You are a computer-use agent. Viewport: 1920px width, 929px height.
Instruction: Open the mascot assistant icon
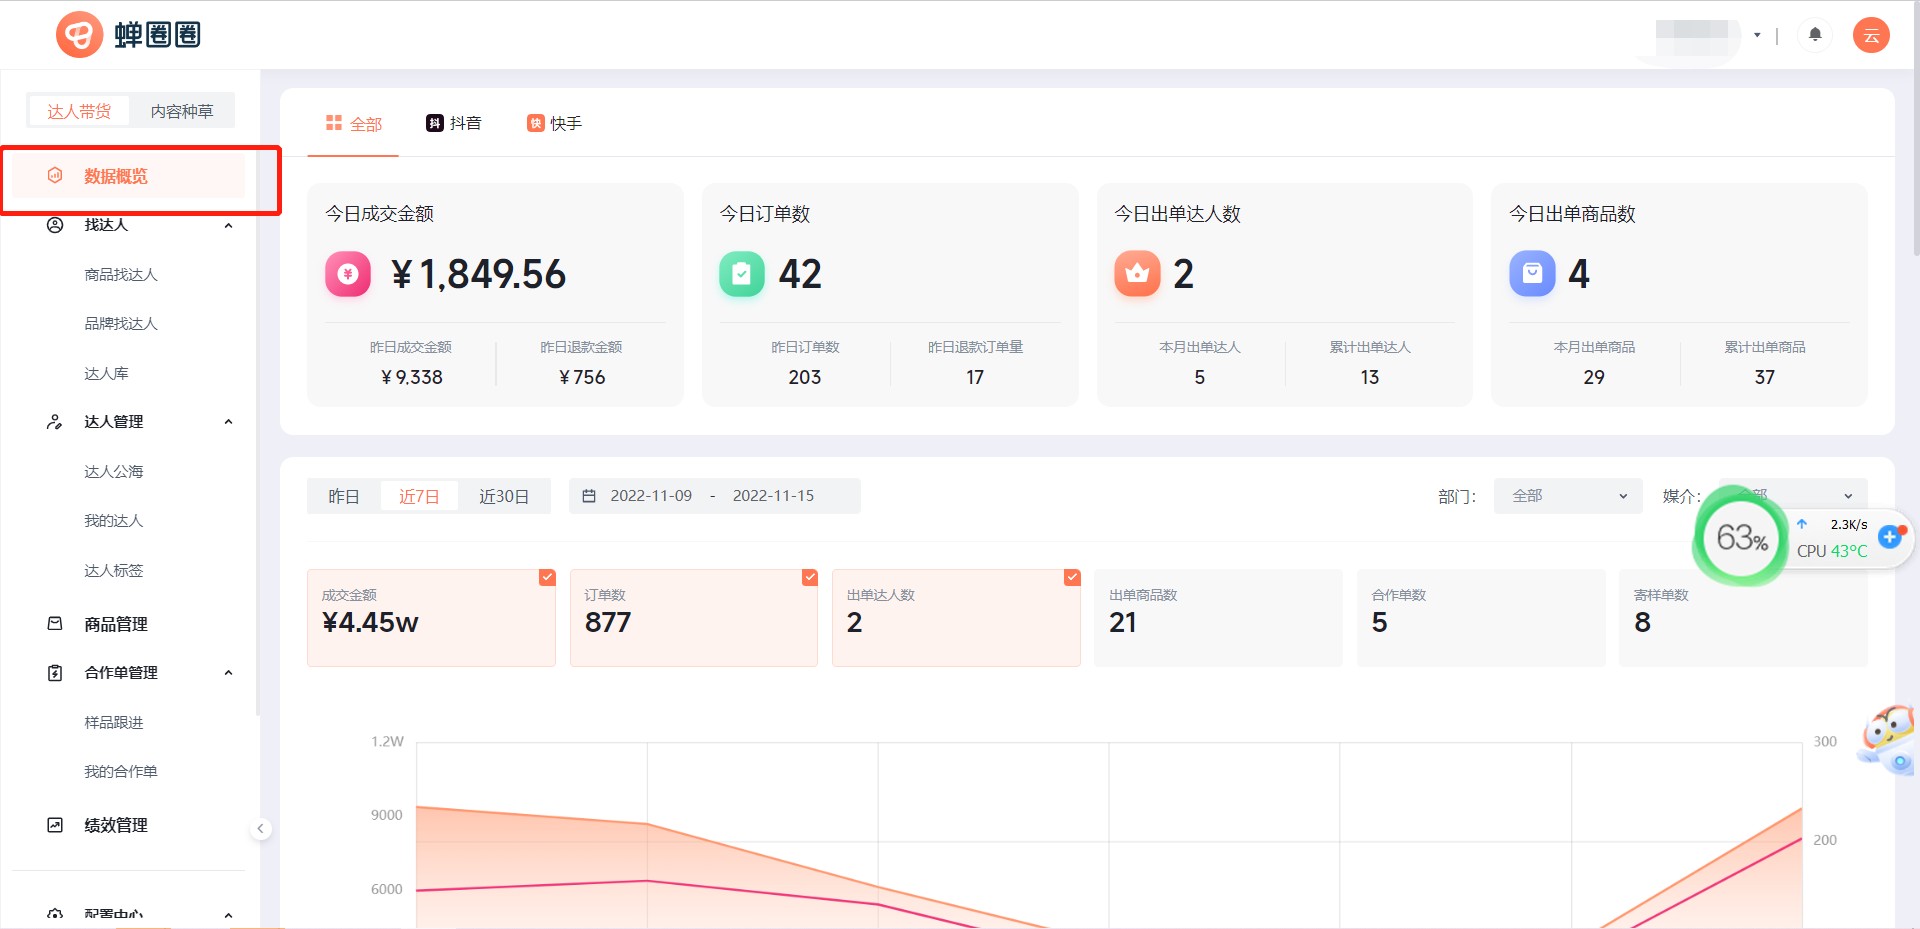pyautogui.click(x=1887, y=740)
